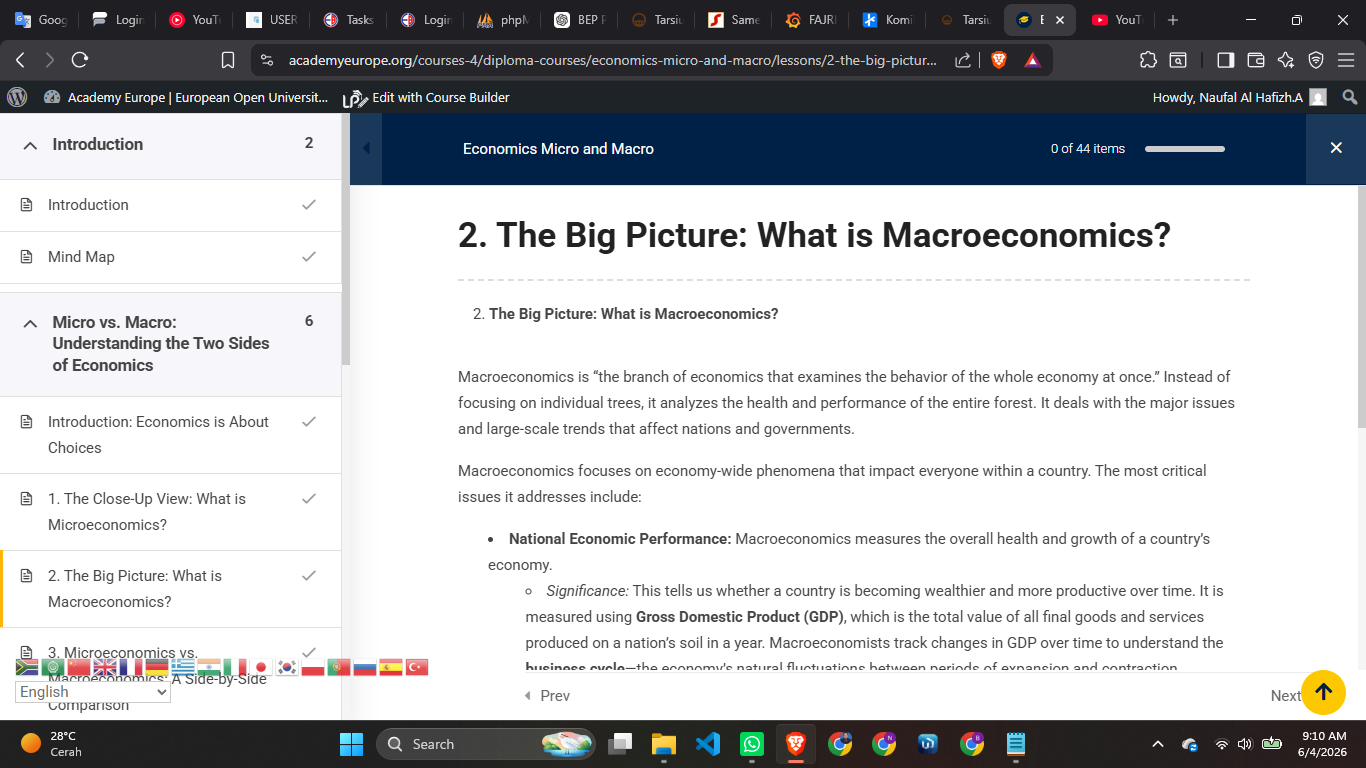Collapse the Introduction section

click(31, 145)
